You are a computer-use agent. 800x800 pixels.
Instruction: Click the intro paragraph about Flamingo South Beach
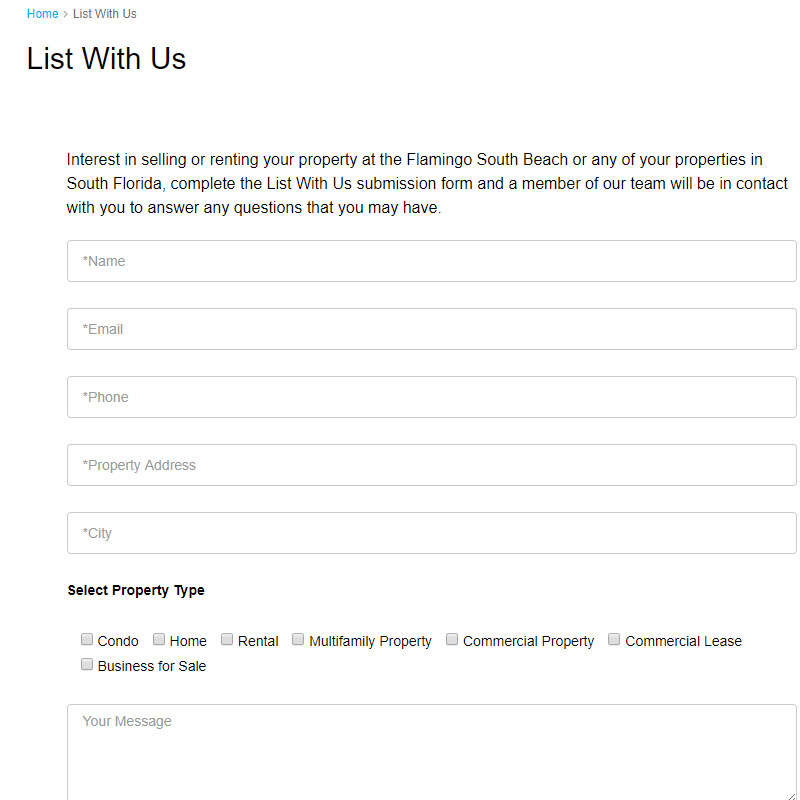pyautogui.click(x=427, y=184)
